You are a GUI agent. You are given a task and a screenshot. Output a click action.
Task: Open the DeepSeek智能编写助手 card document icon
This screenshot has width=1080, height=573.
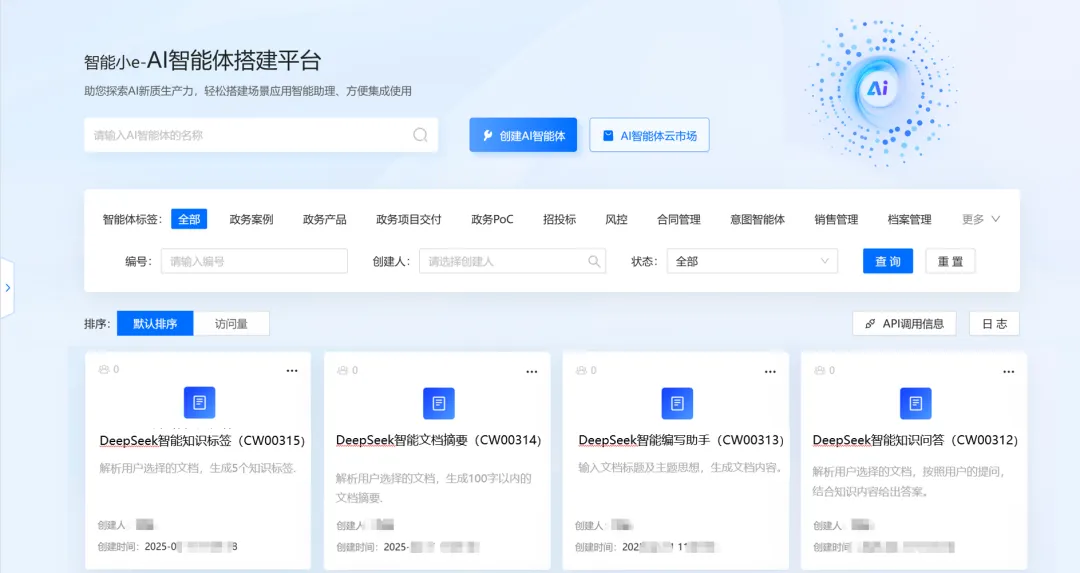tap(677, 403)
